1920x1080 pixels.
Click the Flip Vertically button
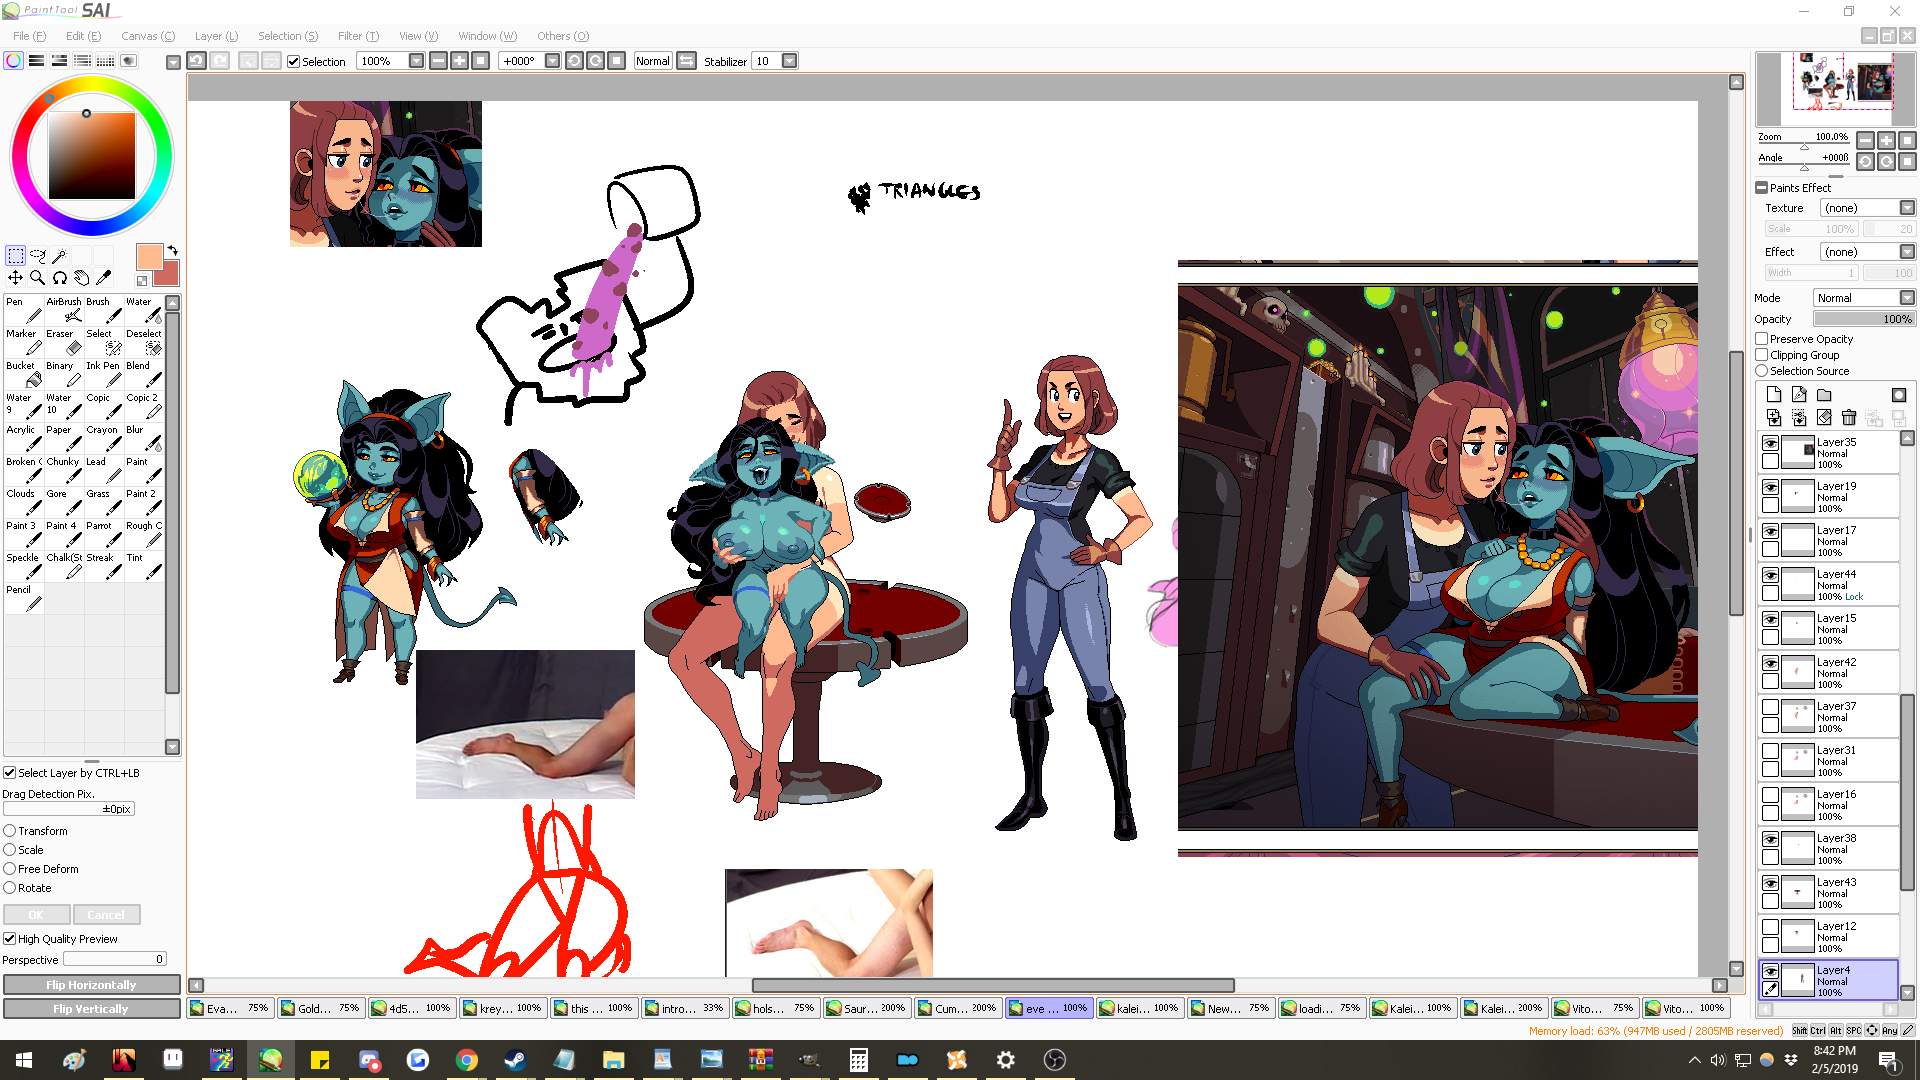tap(91, 1009)
